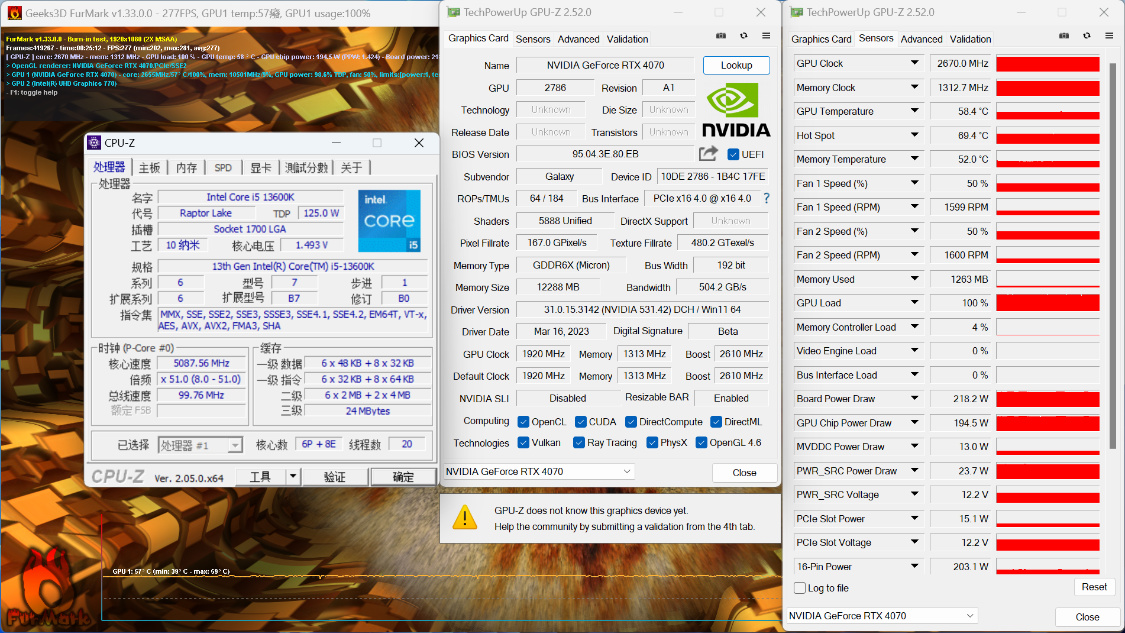Click the yellow warning icon in GPU-Z notice
Image resolution: width=1125 pixels, height=633 pixels.
pyautogui.click(x=465, y=517)
